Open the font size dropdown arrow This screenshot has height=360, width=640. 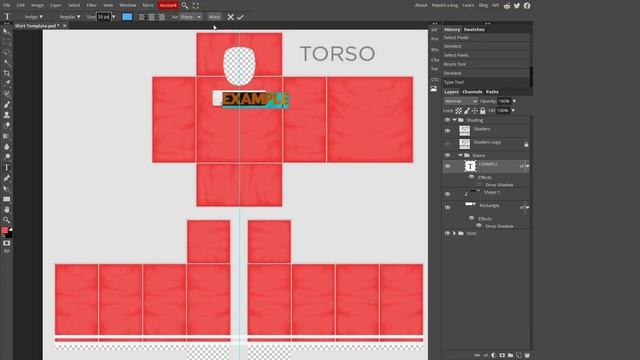[x=114, y=17]
